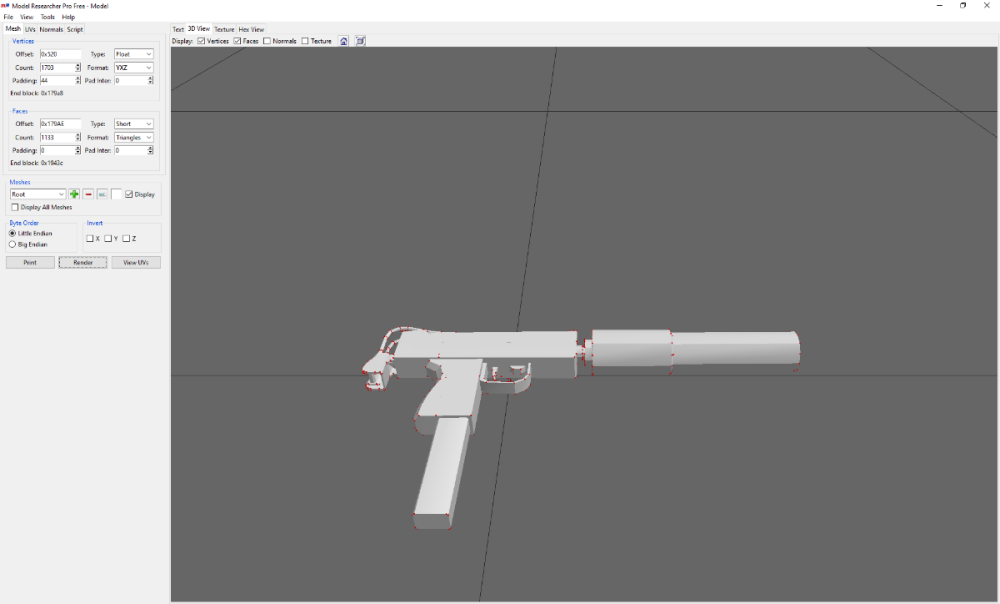Screen dimensions: 1000x604
Task: Click the home reset view icon
Action: tap(344, 41)
